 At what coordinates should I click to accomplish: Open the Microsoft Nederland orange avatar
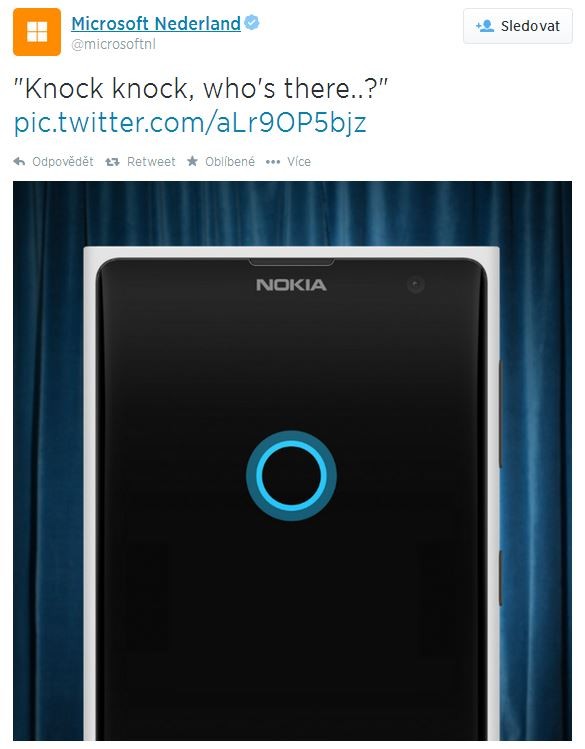tap(37, 32)
